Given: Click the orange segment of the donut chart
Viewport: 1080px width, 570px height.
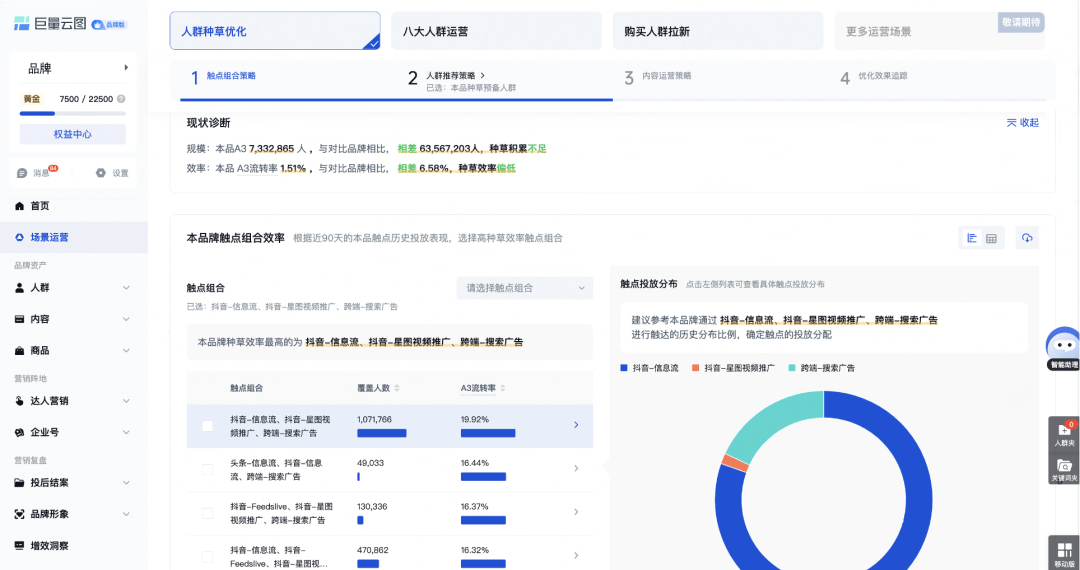Looking at the screenshot, I should click(735, 463).
